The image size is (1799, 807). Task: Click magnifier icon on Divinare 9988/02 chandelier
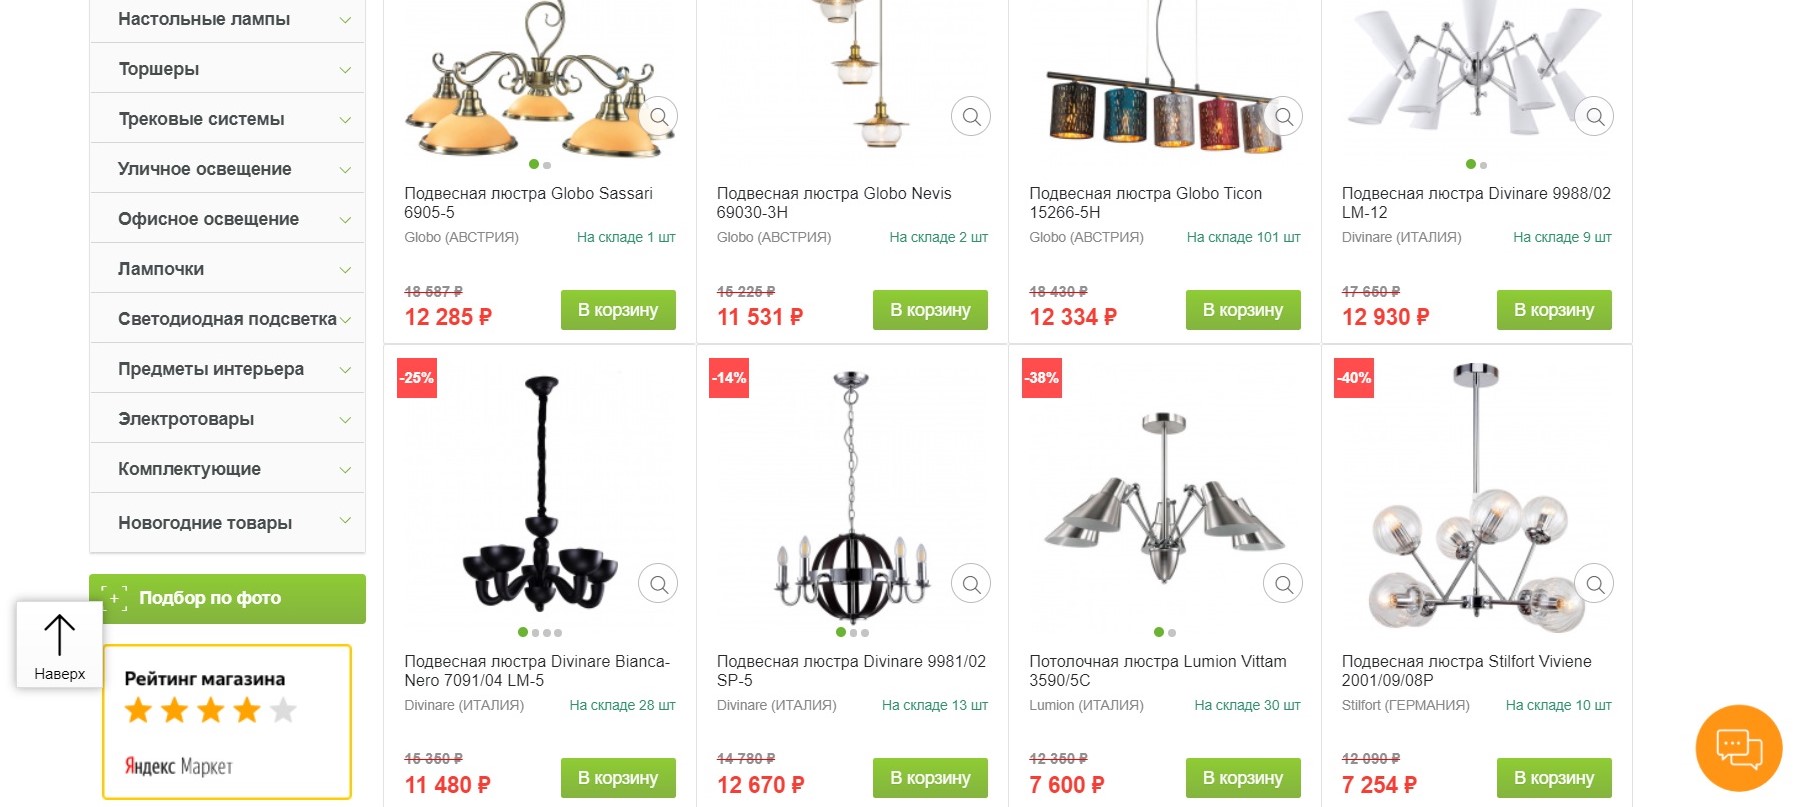[x=1595, y=117]
